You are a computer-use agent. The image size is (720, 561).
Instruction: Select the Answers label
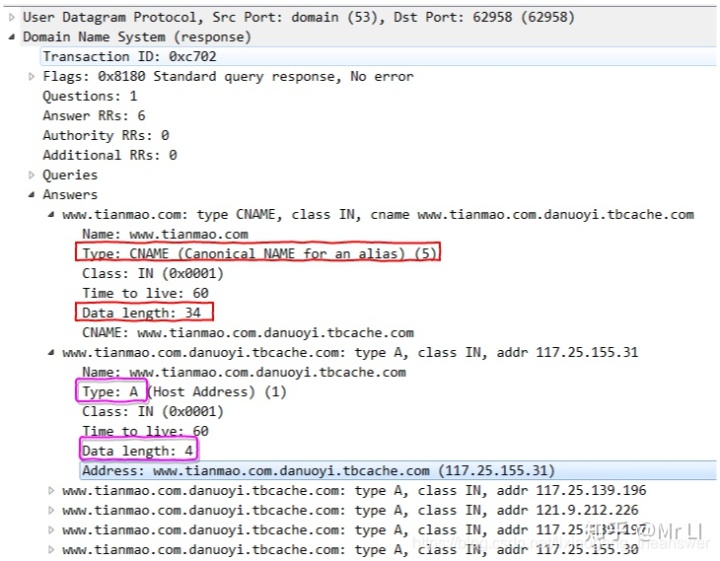tap(70, 195)
